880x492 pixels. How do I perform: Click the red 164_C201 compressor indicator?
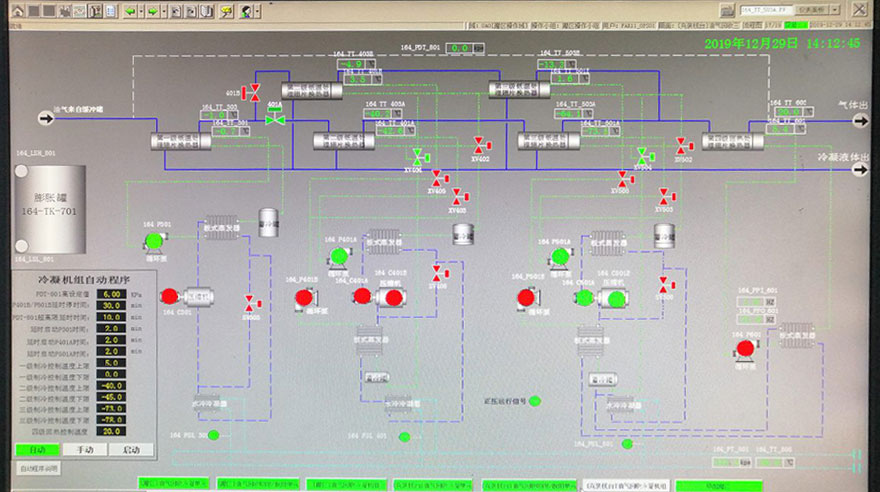[x=169, y=296]
